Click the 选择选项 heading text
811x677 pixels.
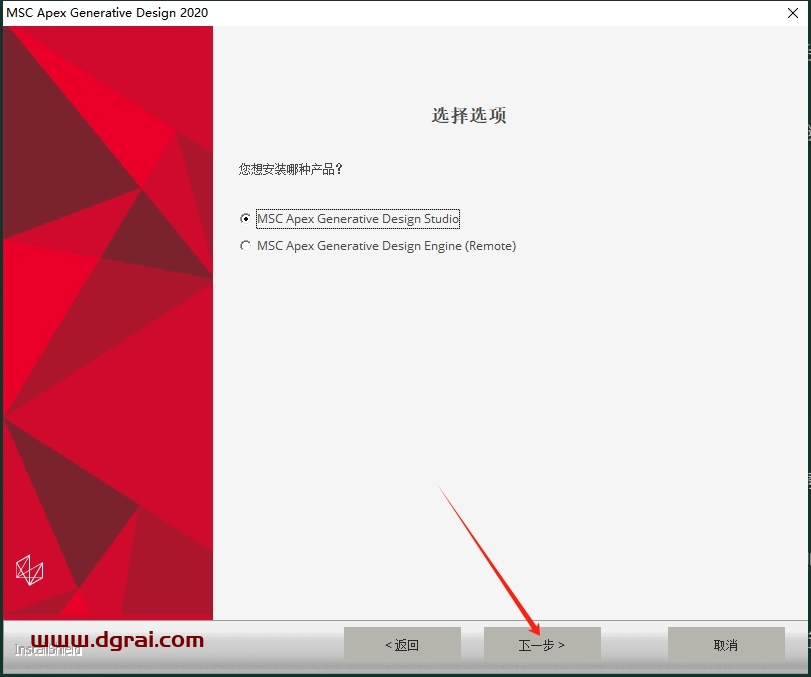coord(469,115)
